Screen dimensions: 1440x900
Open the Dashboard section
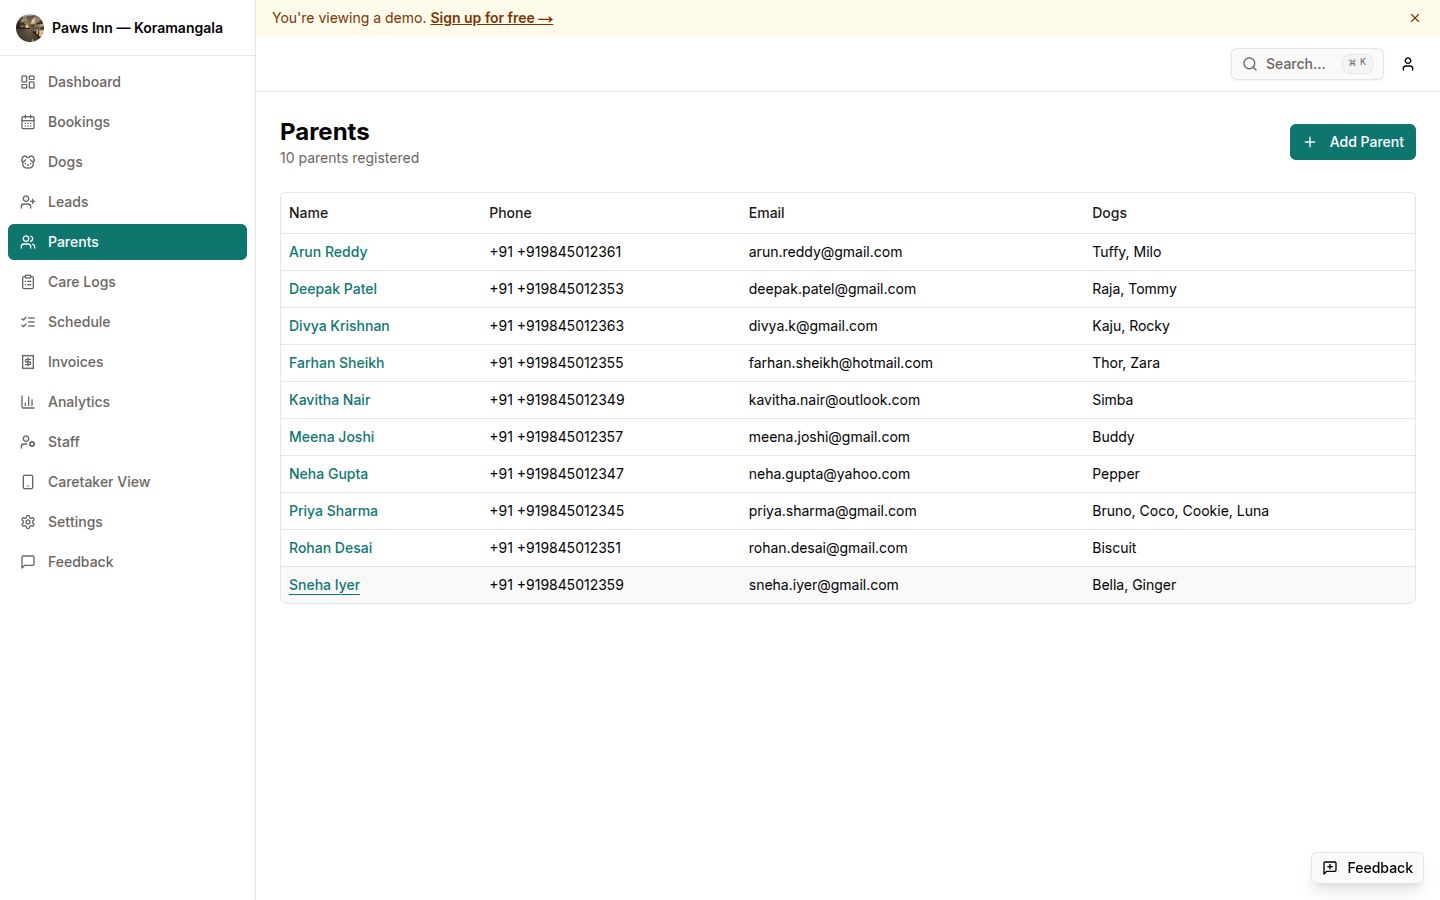point(83,81)
